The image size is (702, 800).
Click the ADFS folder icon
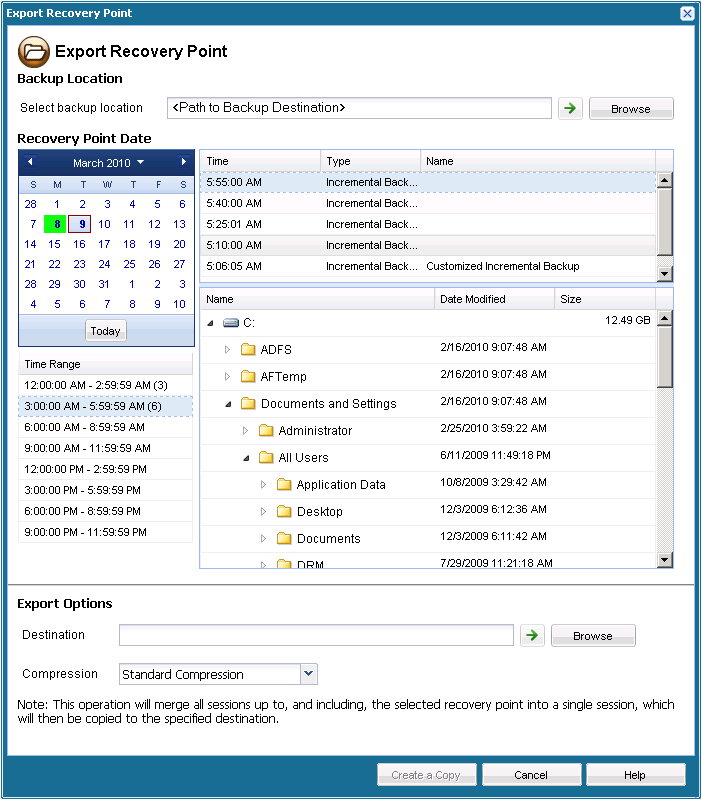248,350
